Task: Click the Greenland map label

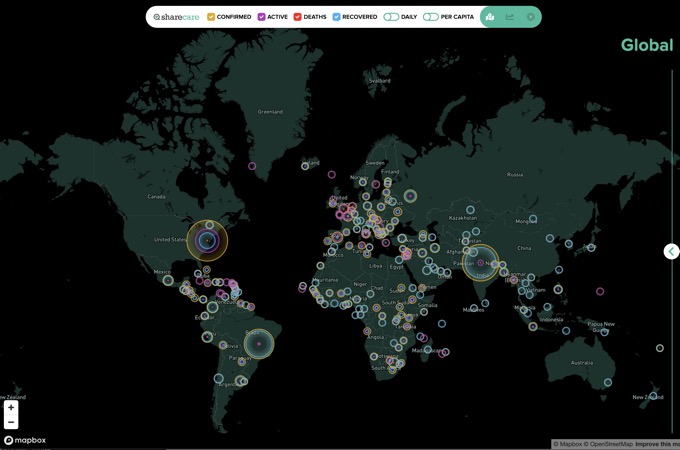Action: [270, 112]
